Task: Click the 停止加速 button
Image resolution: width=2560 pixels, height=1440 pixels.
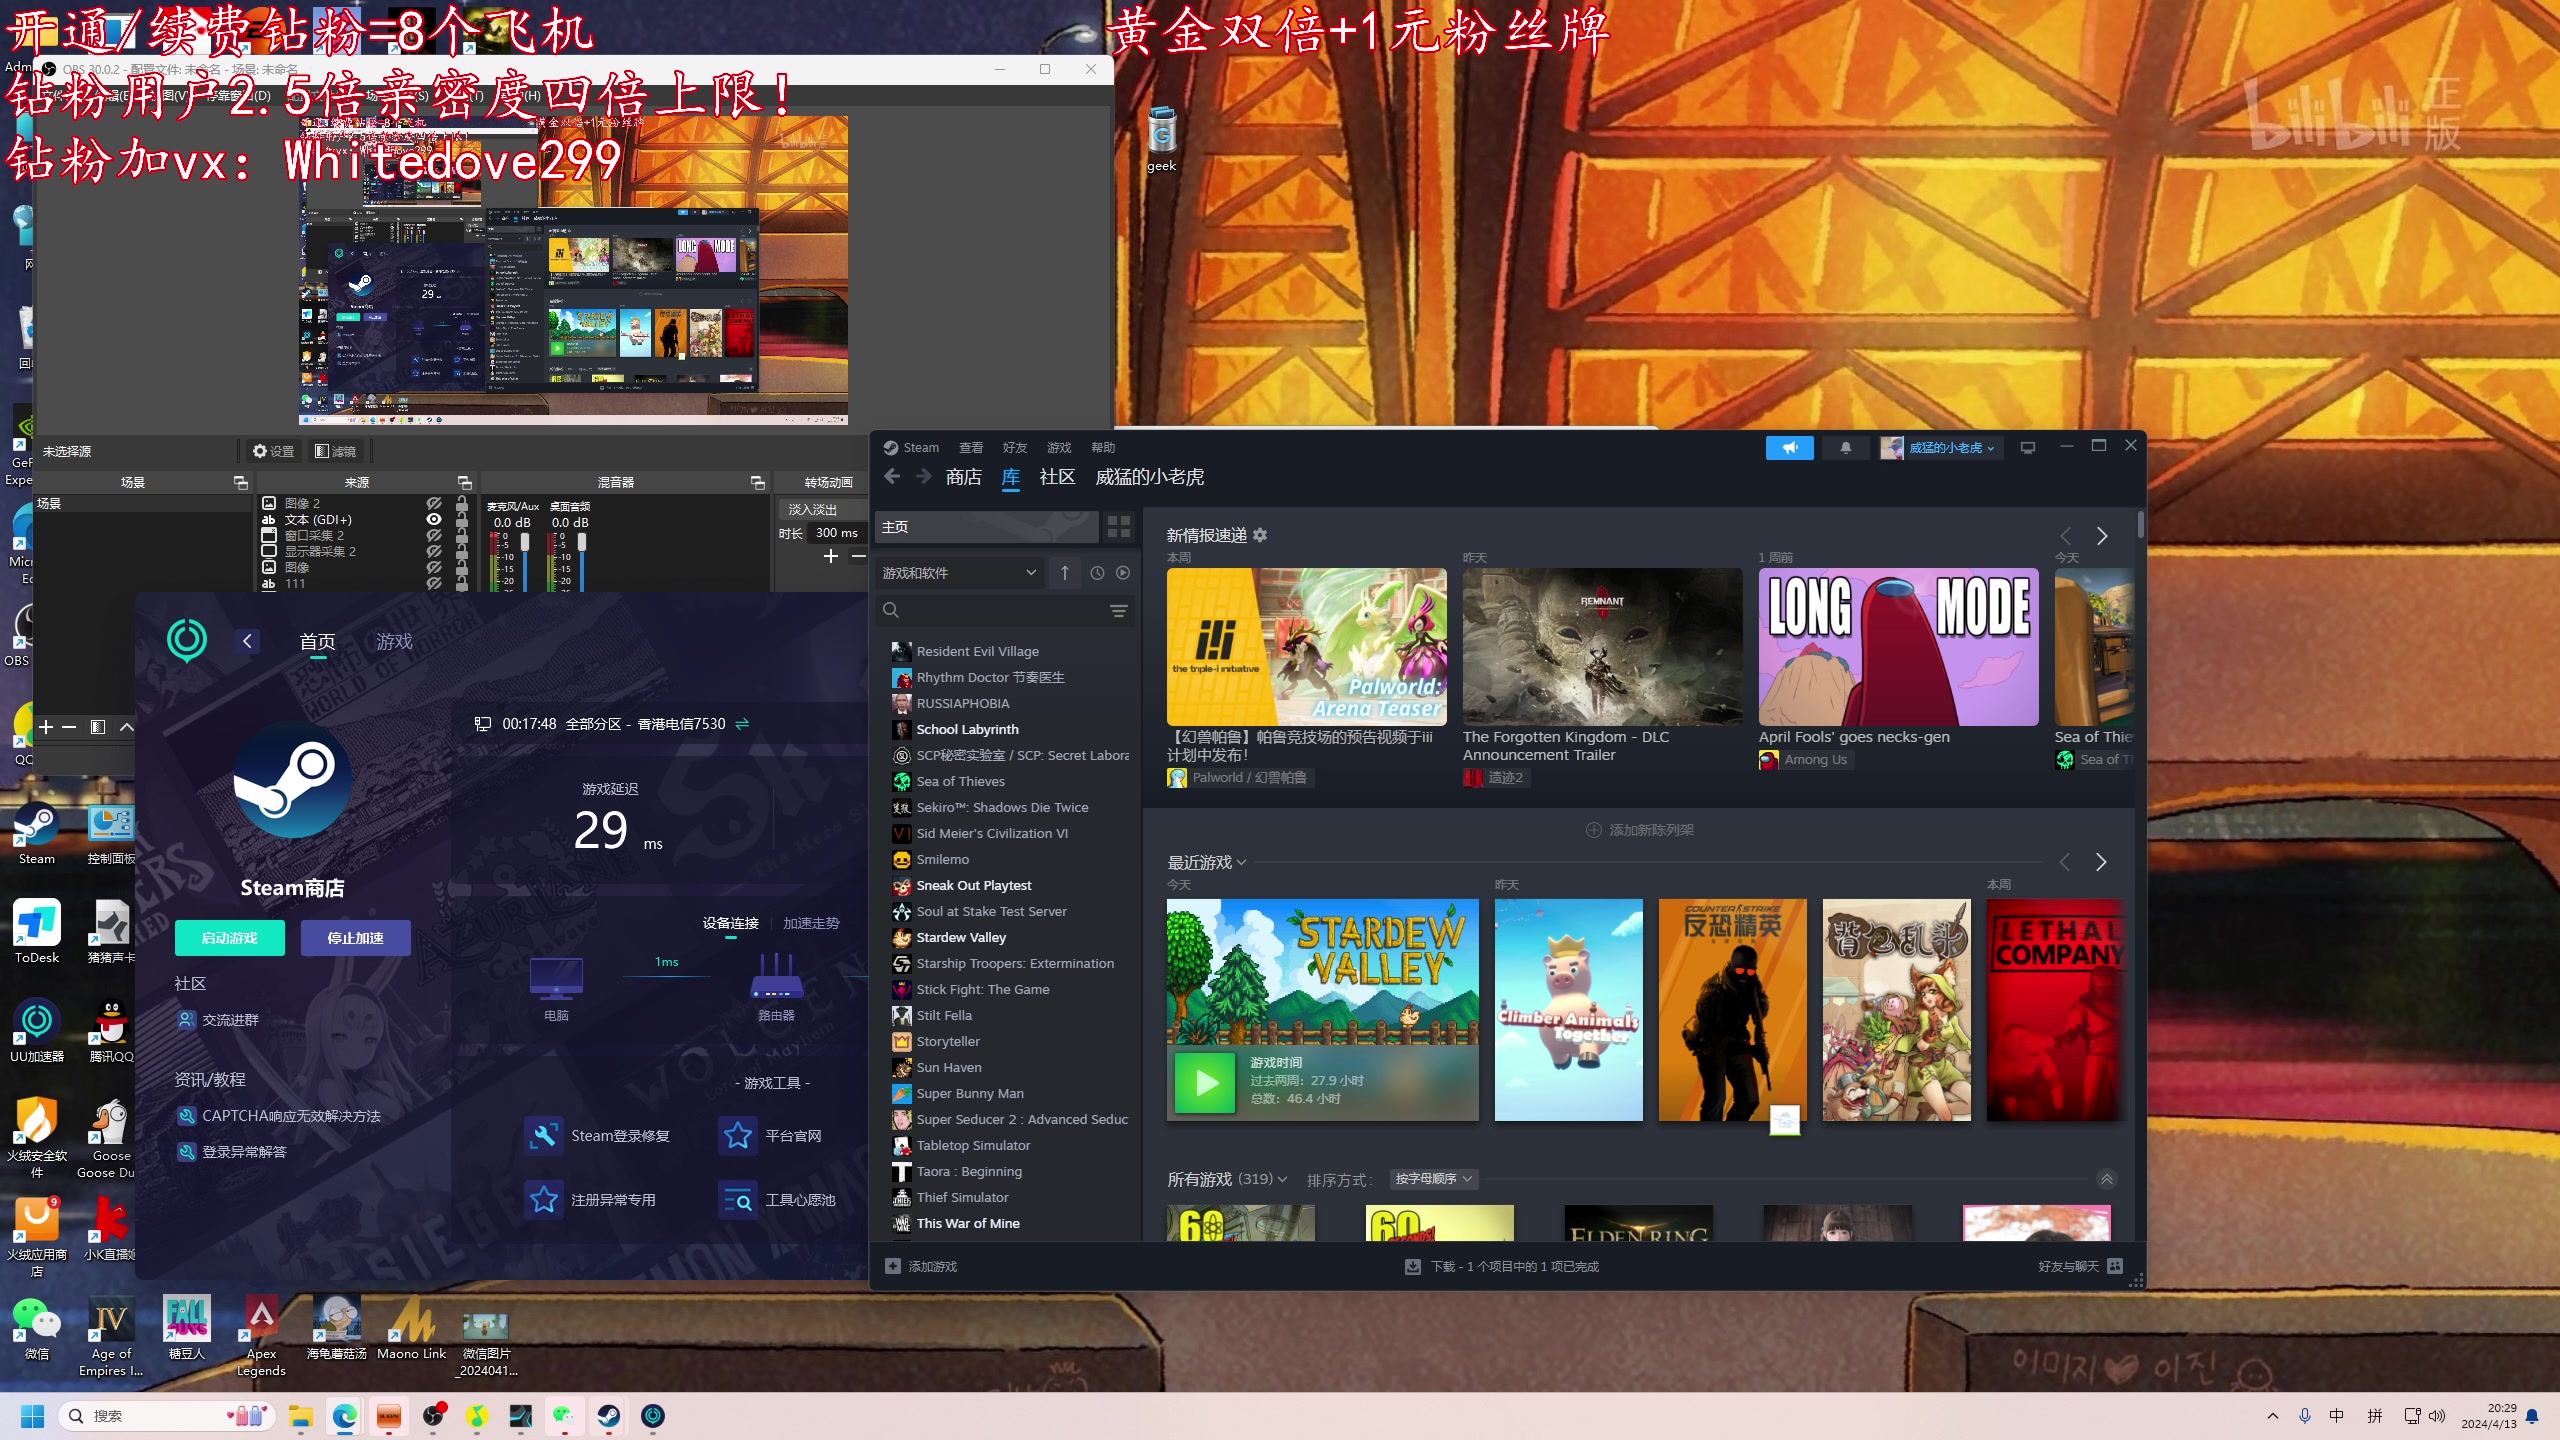Action: point(355,938)
